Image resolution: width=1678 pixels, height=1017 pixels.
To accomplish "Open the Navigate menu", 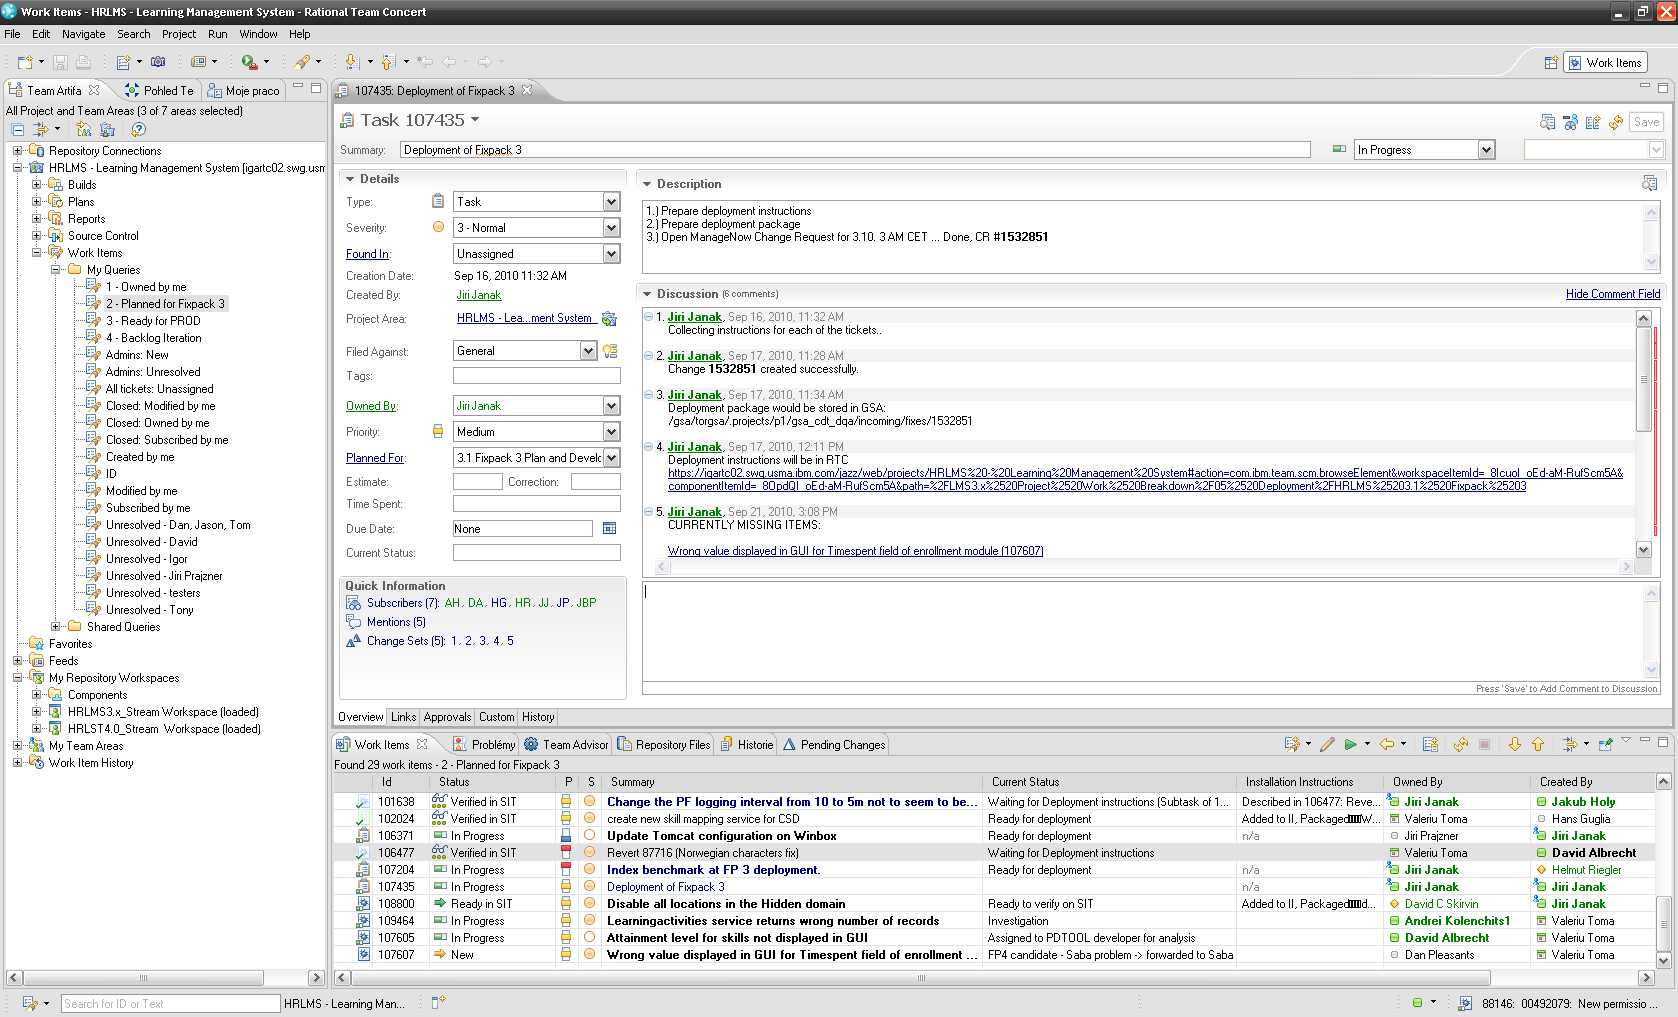I will (x=83, y=34).
